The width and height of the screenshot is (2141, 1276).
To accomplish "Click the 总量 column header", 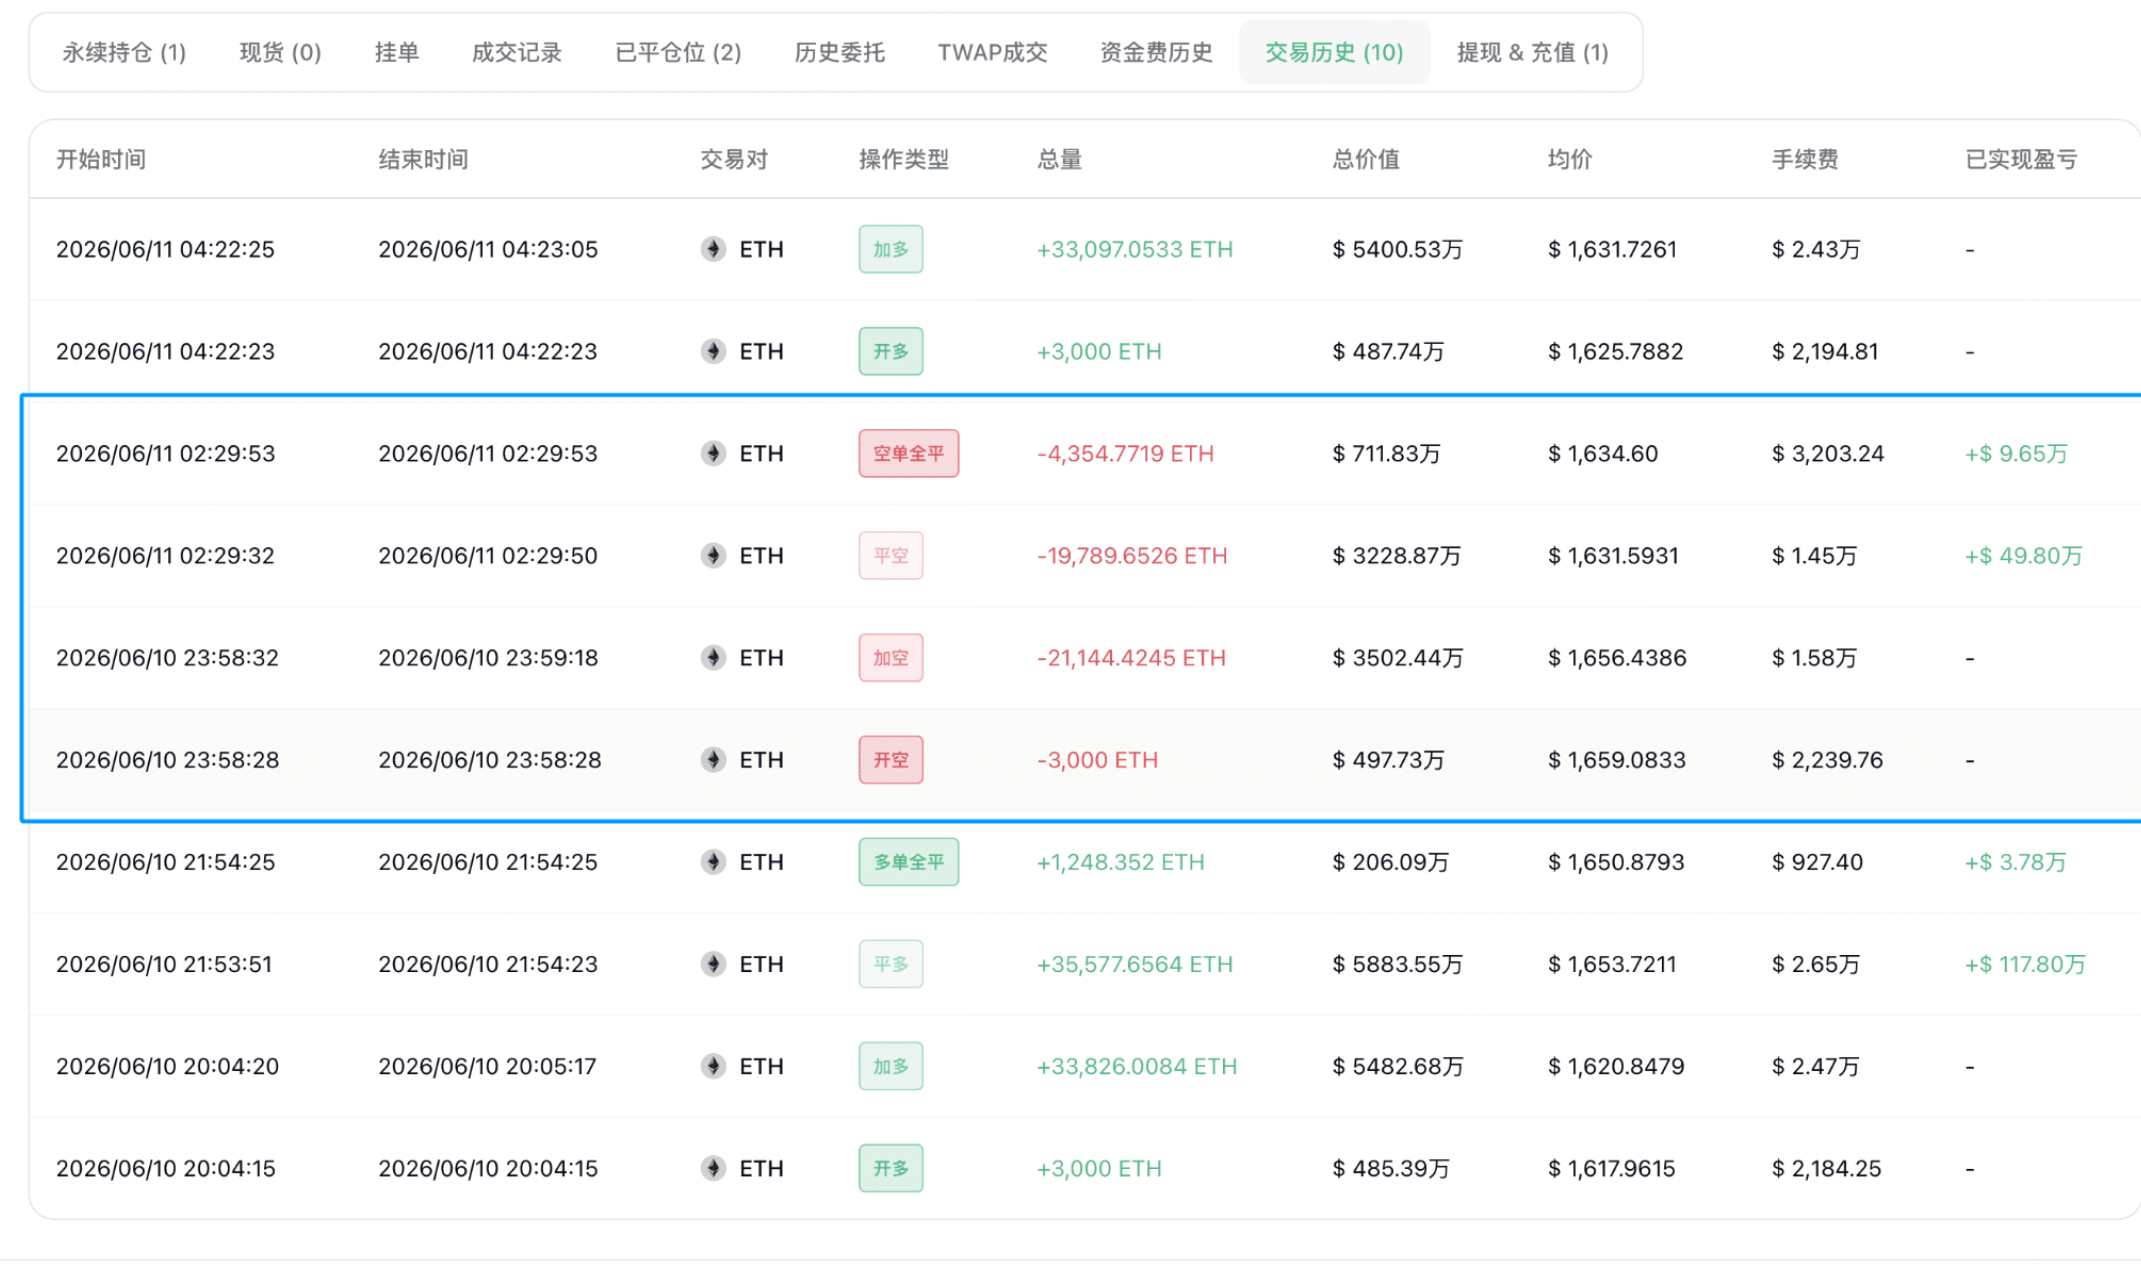I will [1059, 159].
